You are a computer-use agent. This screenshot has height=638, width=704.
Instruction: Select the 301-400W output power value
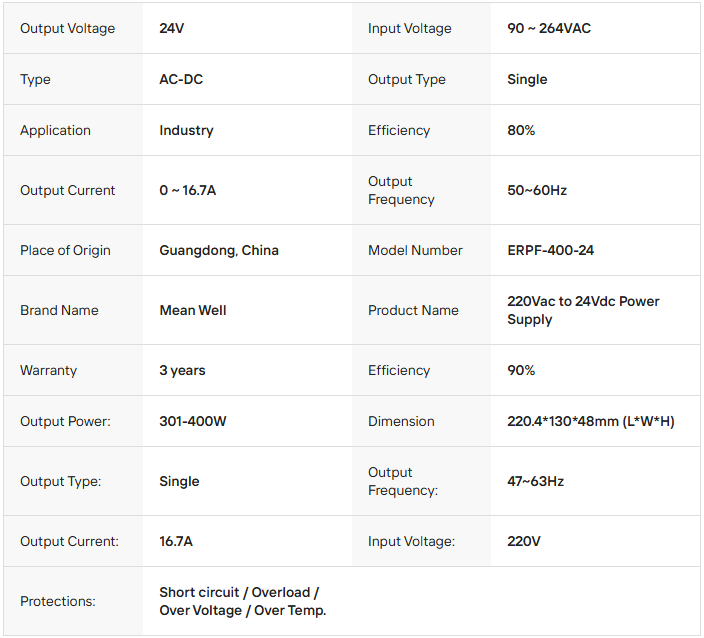[193, 421]
